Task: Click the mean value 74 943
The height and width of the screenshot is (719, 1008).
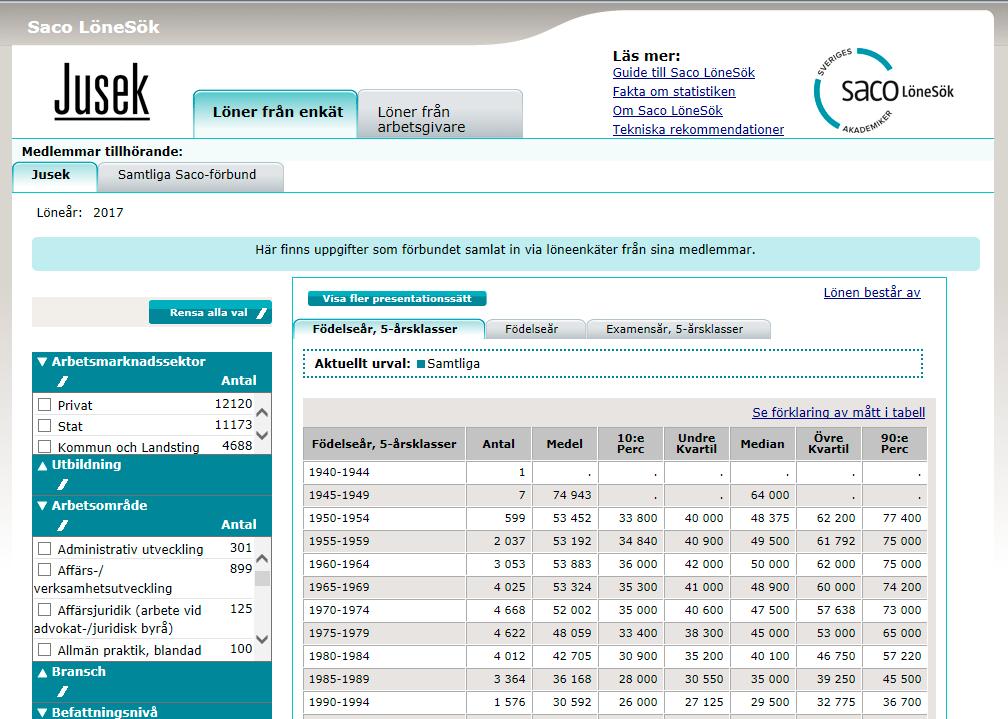Action: tap(572, 495)
